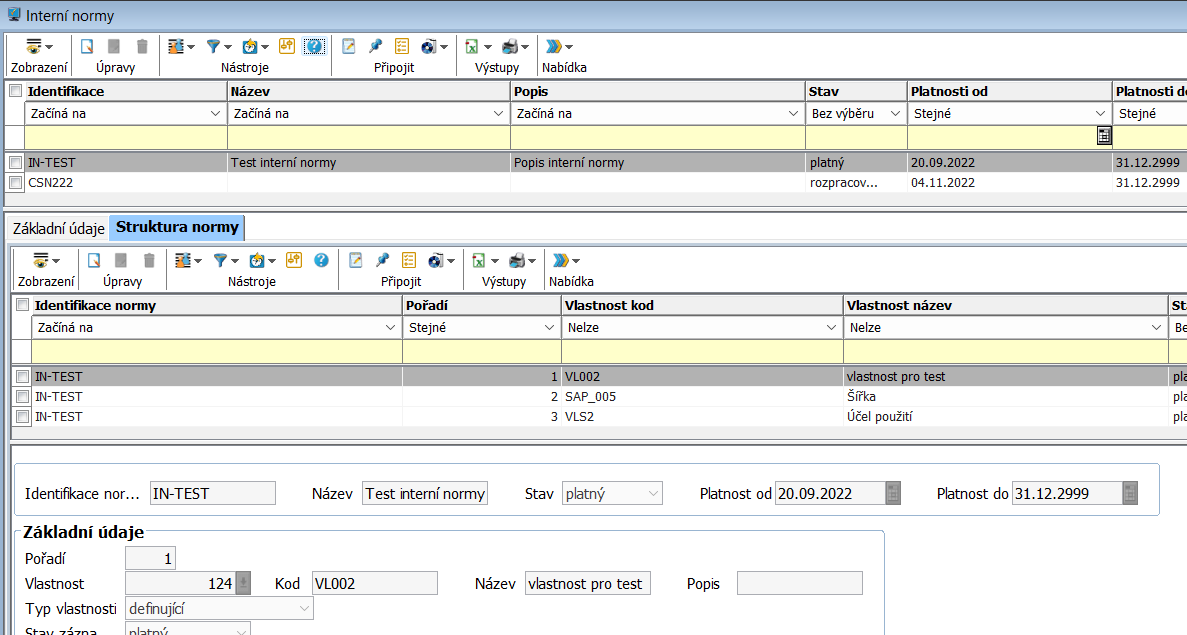Toggle the select-all checkbox in the Identifikace normy header
The height and width of the screenshot is (635, 1187).
(22, 305)
